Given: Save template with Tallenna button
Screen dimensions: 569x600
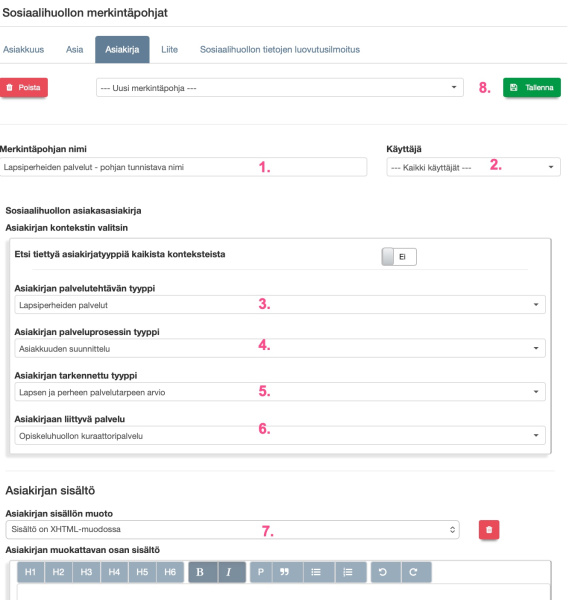Looking at the screenshot, I should pyautogui.click(x=532, y=88).
